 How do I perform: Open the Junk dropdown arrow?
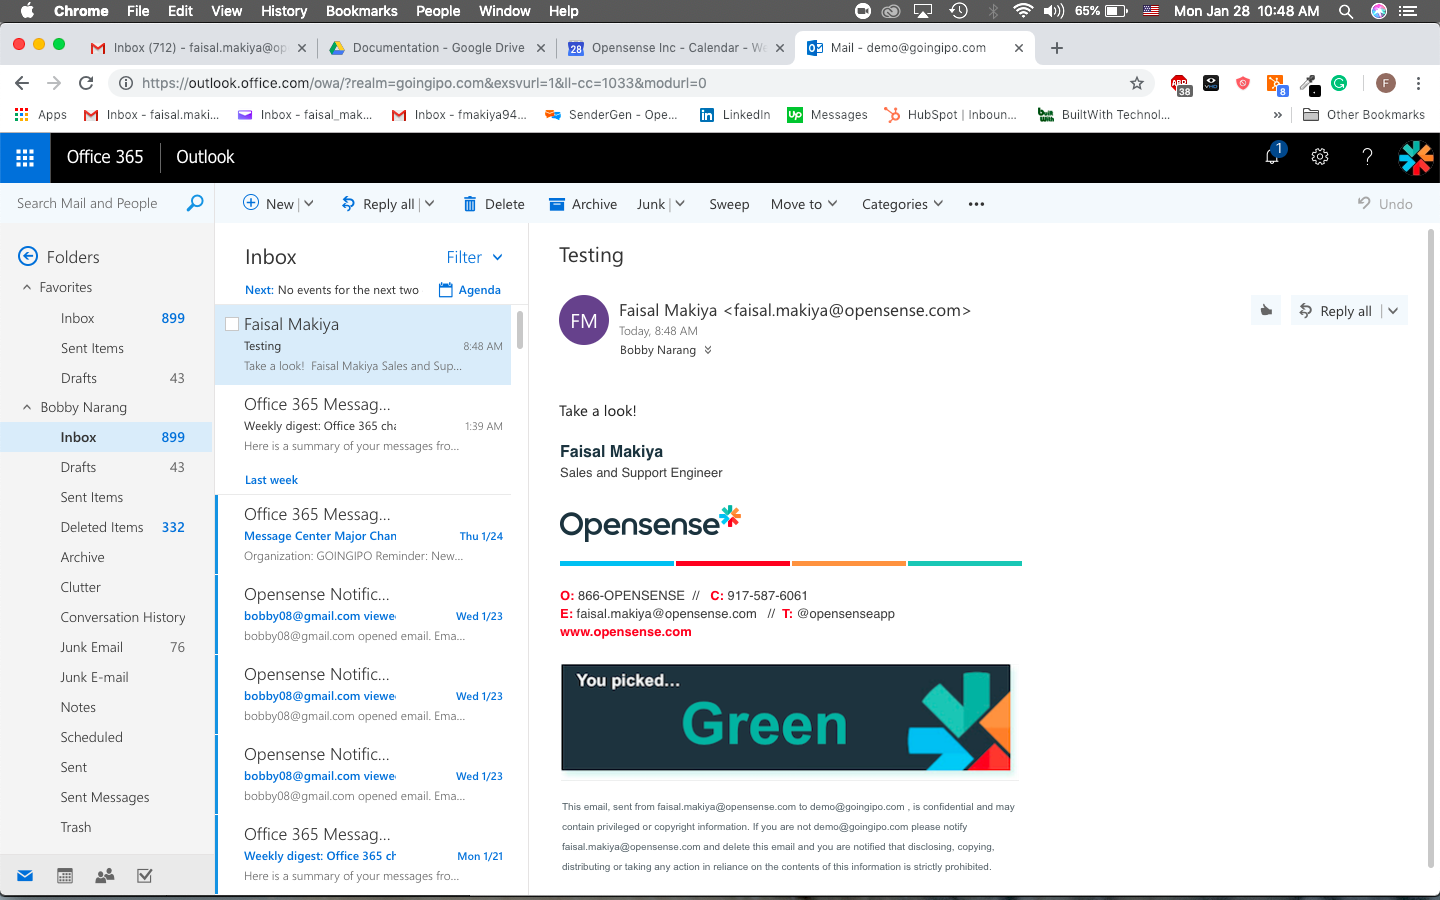pos(680,204)
